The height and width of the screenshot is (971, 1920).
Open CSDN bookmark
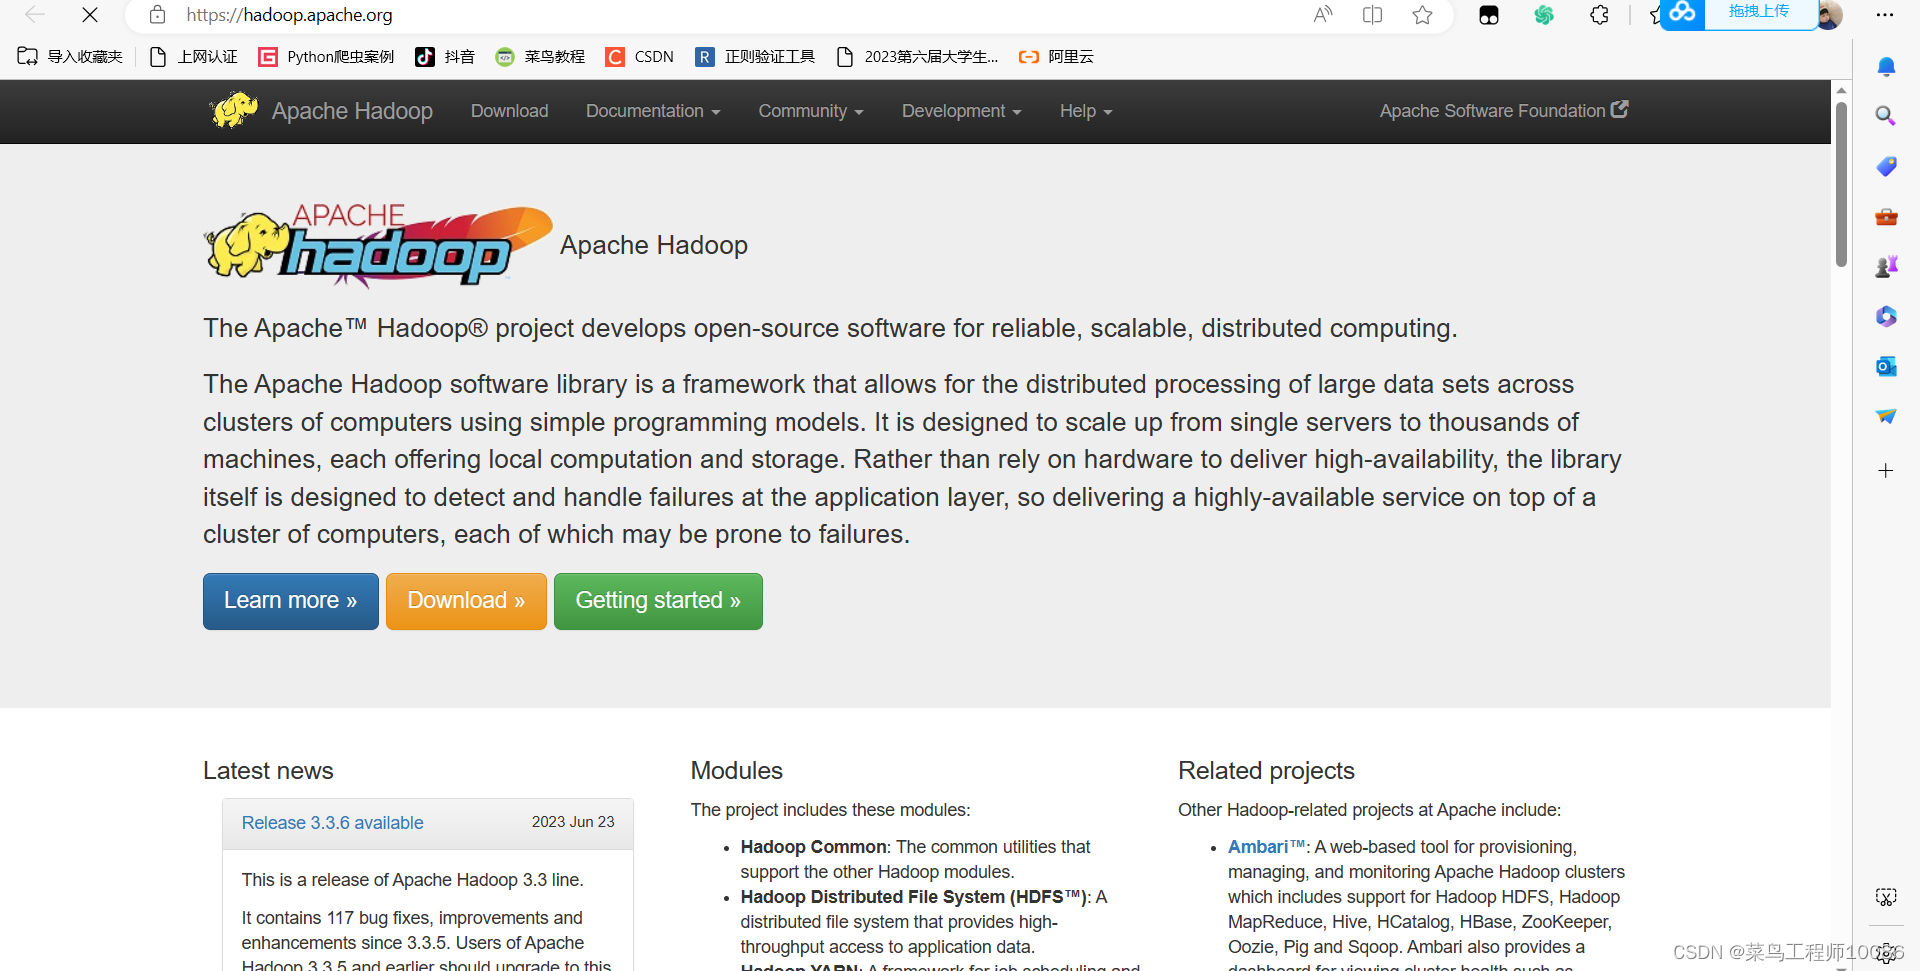(640, 57)
